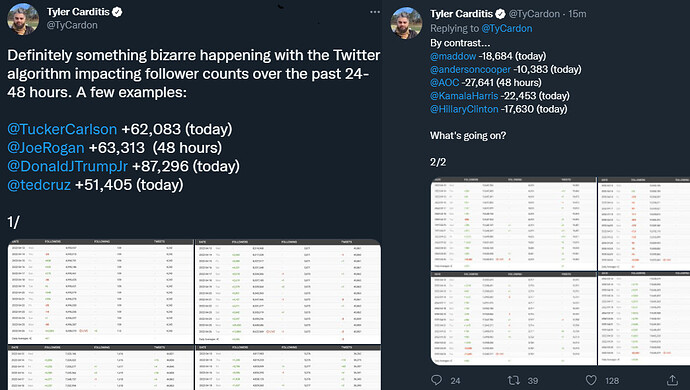Open profile avatar on the reply tweet
Image resolution: width=690 pixels, height=390 pixels.
coord(406,23)
